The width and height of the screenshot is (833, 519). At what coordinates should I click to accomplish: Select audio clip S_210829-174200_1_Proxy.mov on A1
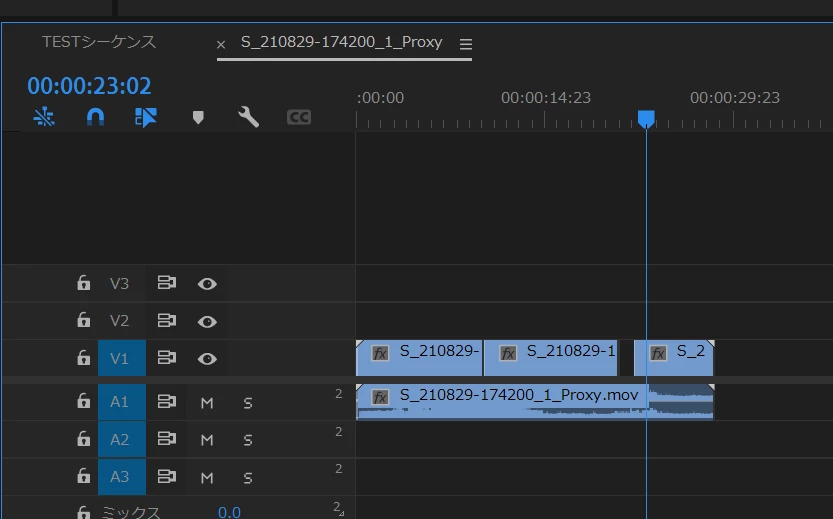(535, 402)
